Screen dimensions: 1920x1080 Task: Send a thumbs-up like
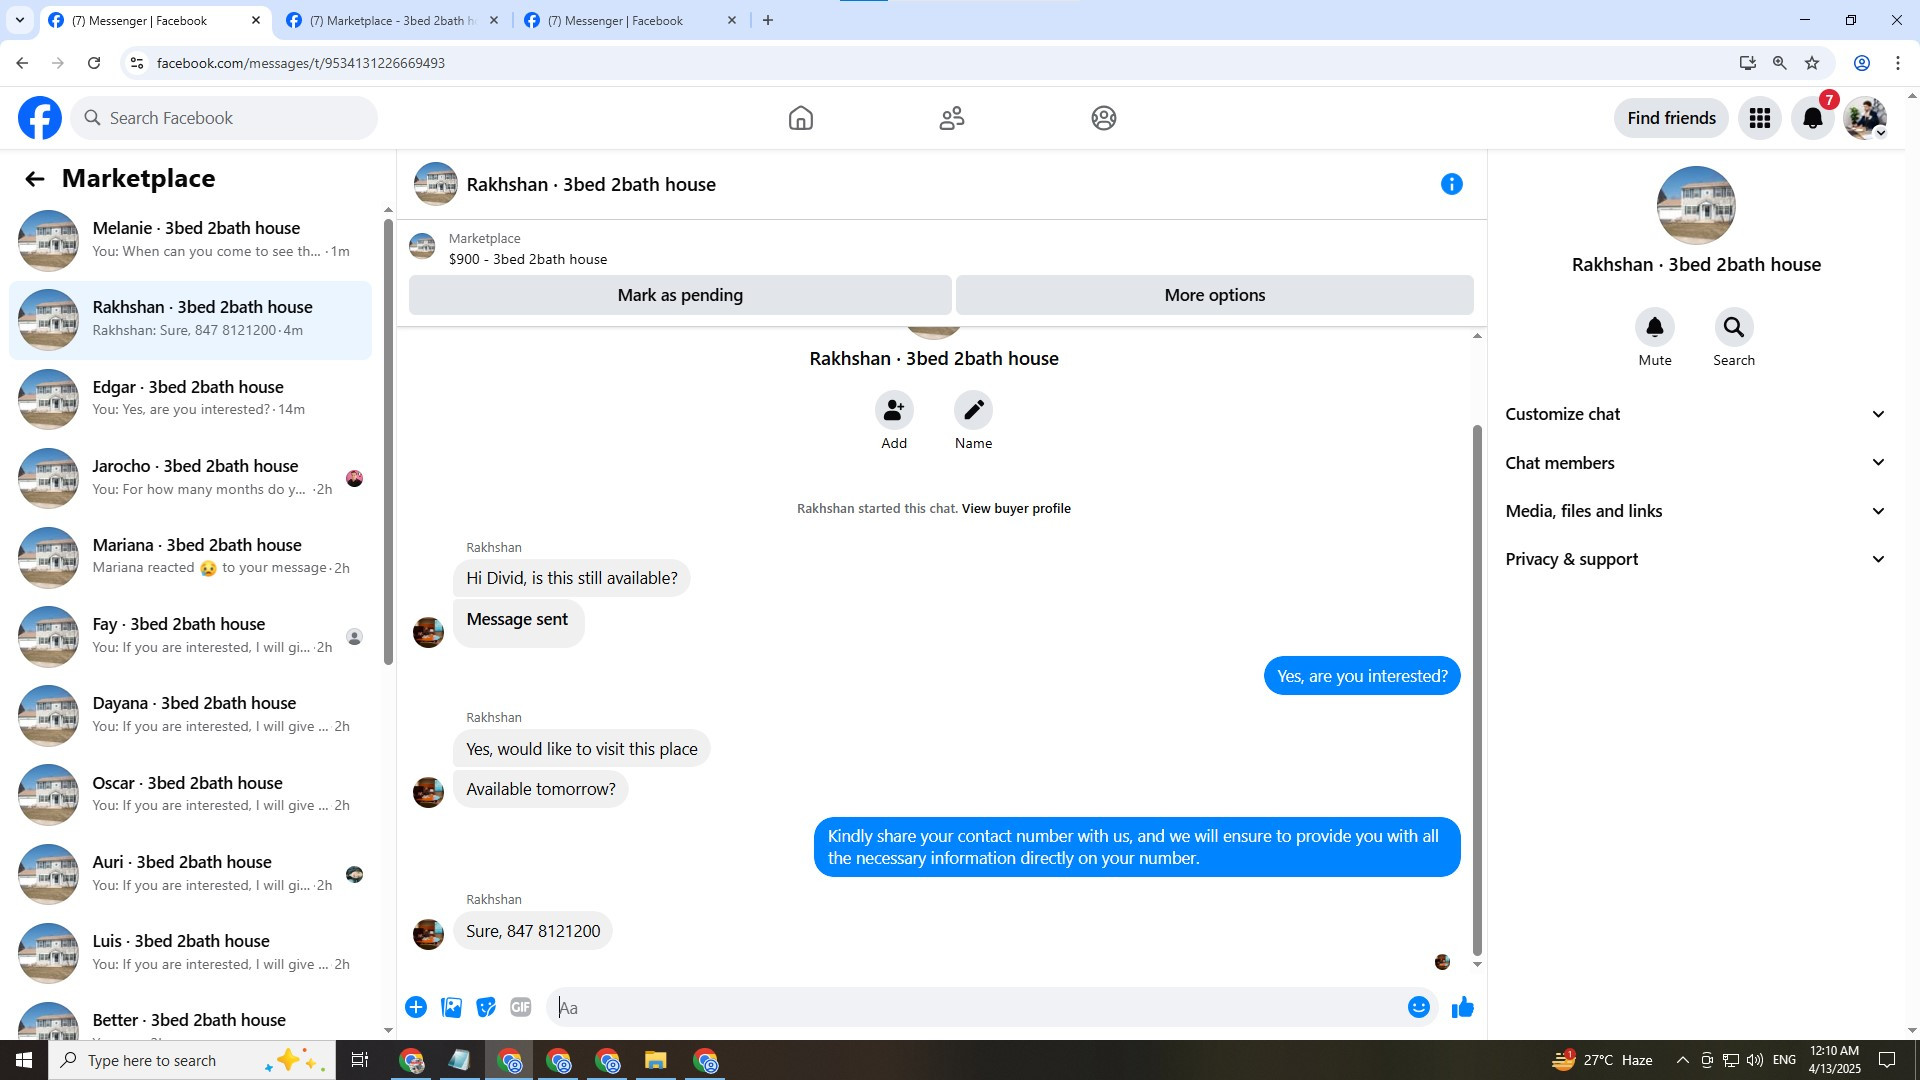[1463, 1008]
